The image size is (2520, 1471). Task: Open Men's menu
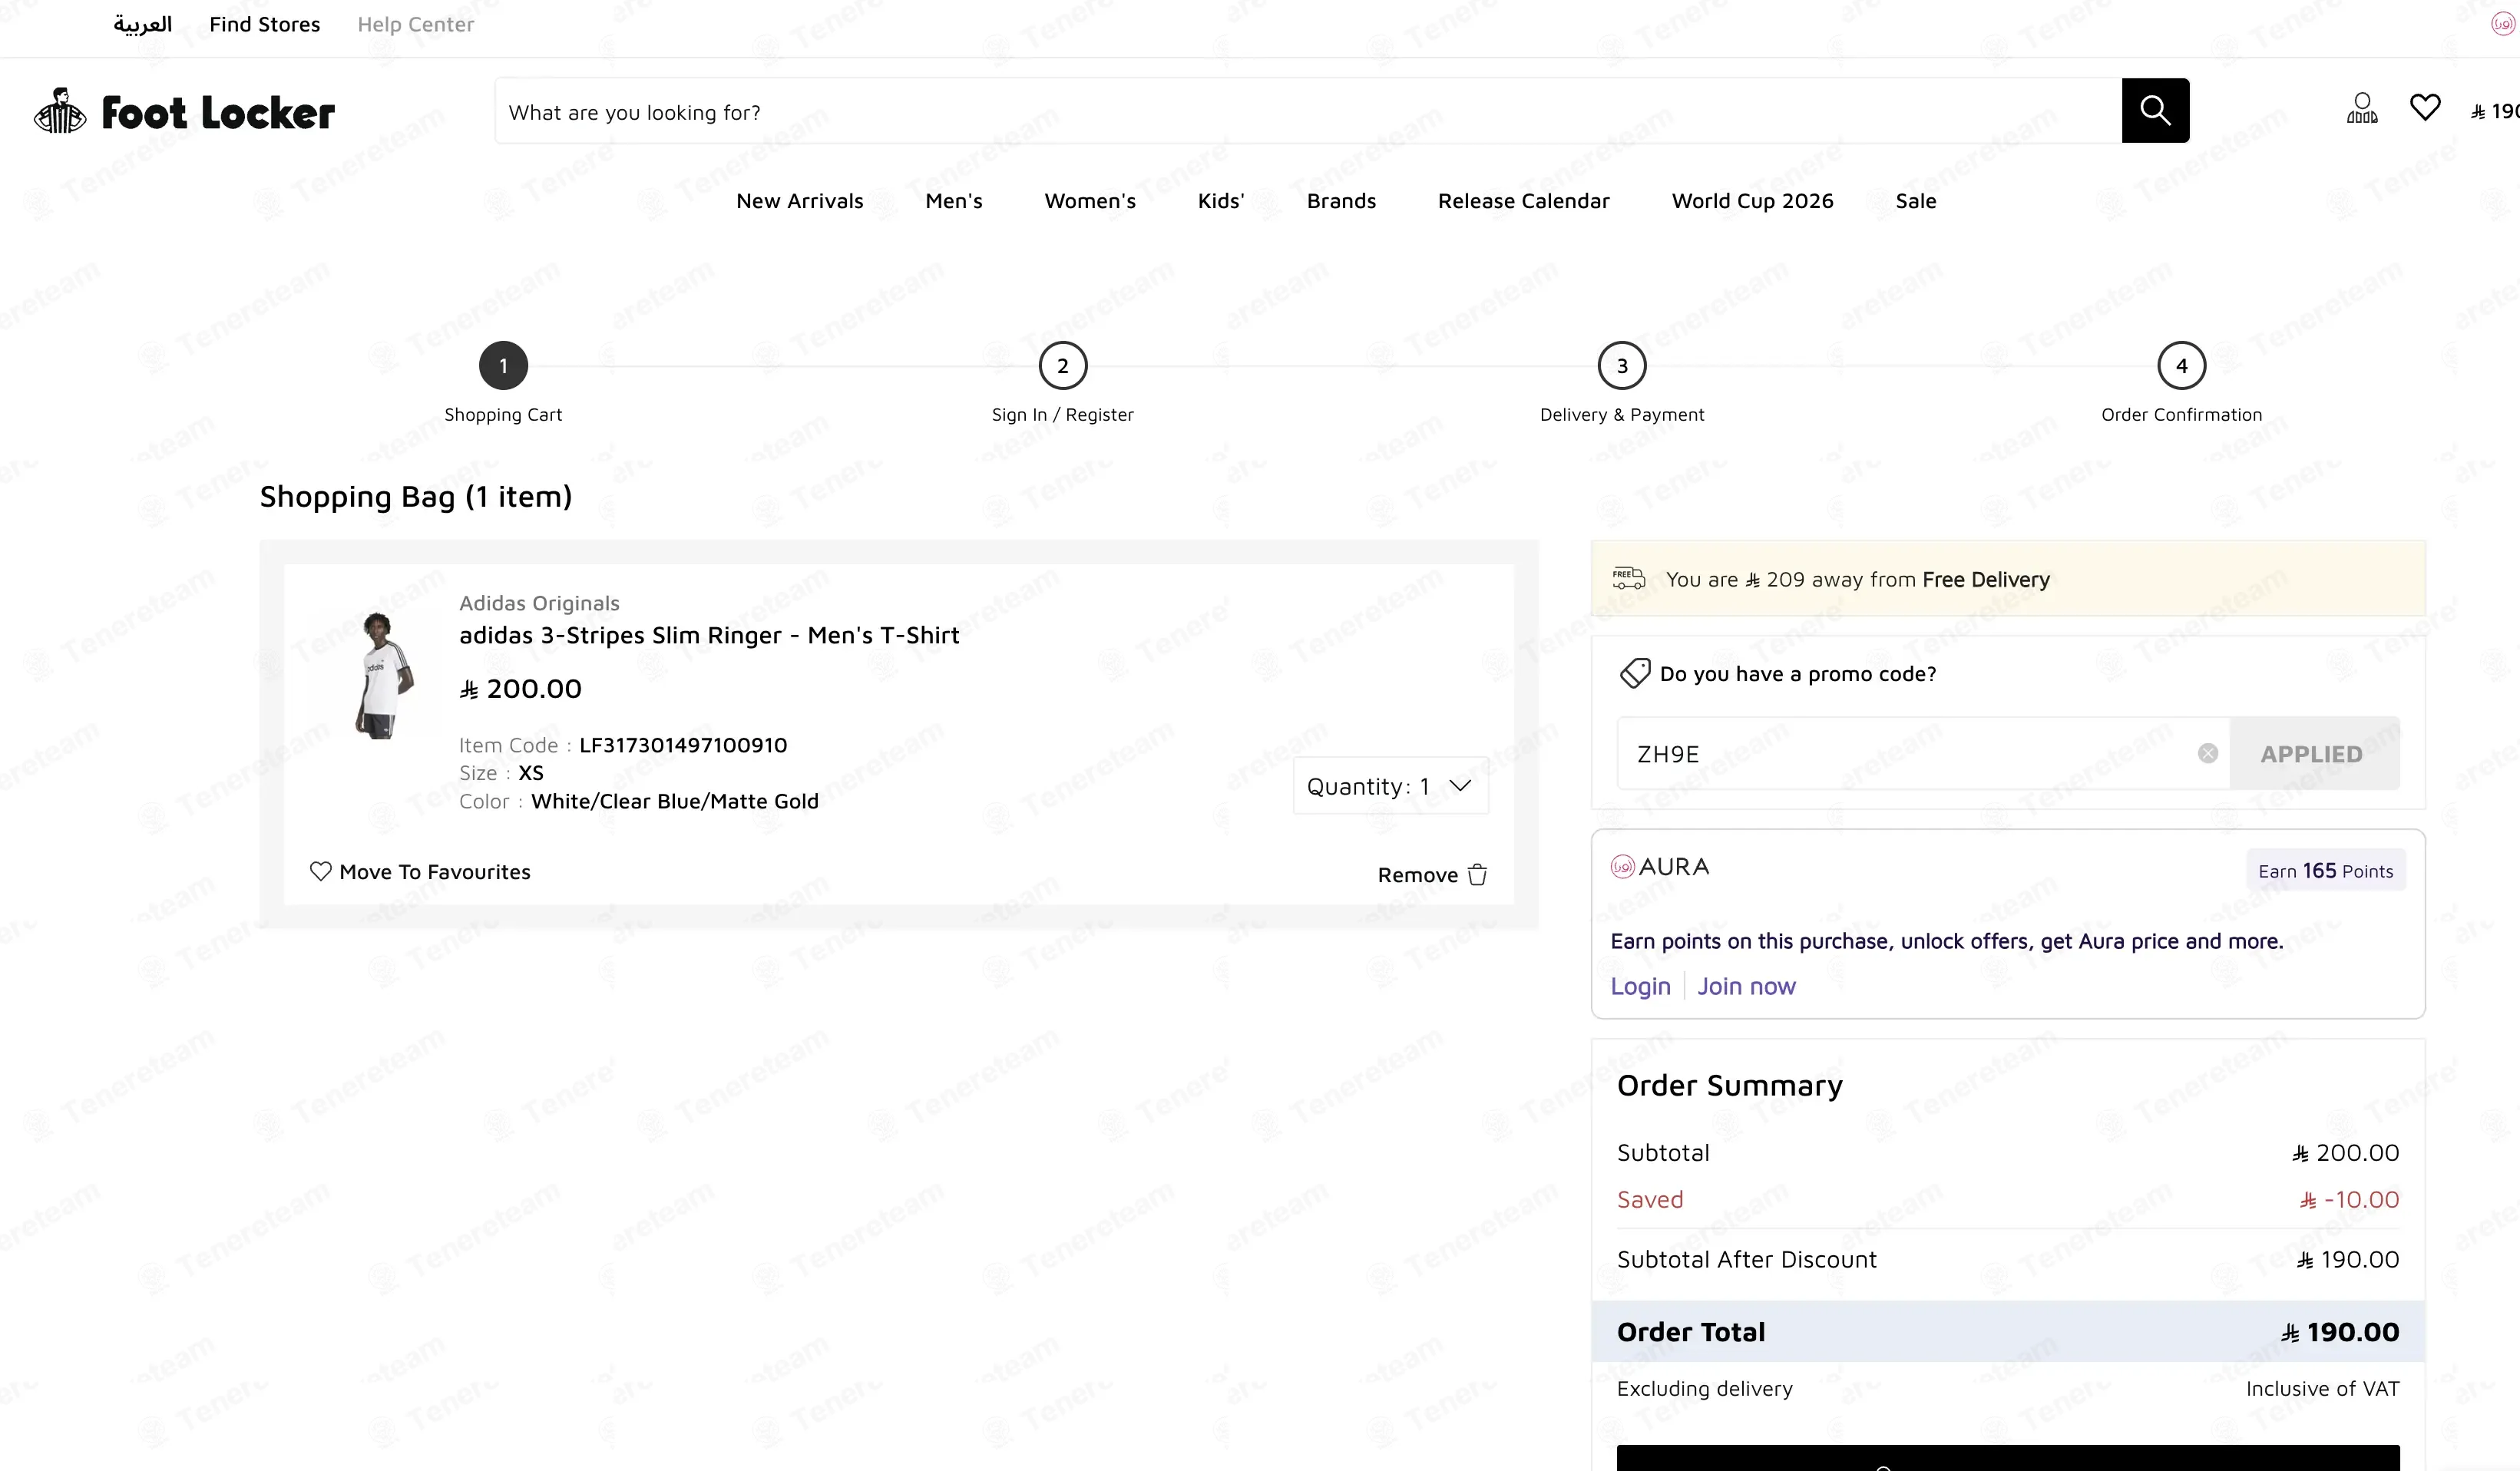click(x=954, y=201)
